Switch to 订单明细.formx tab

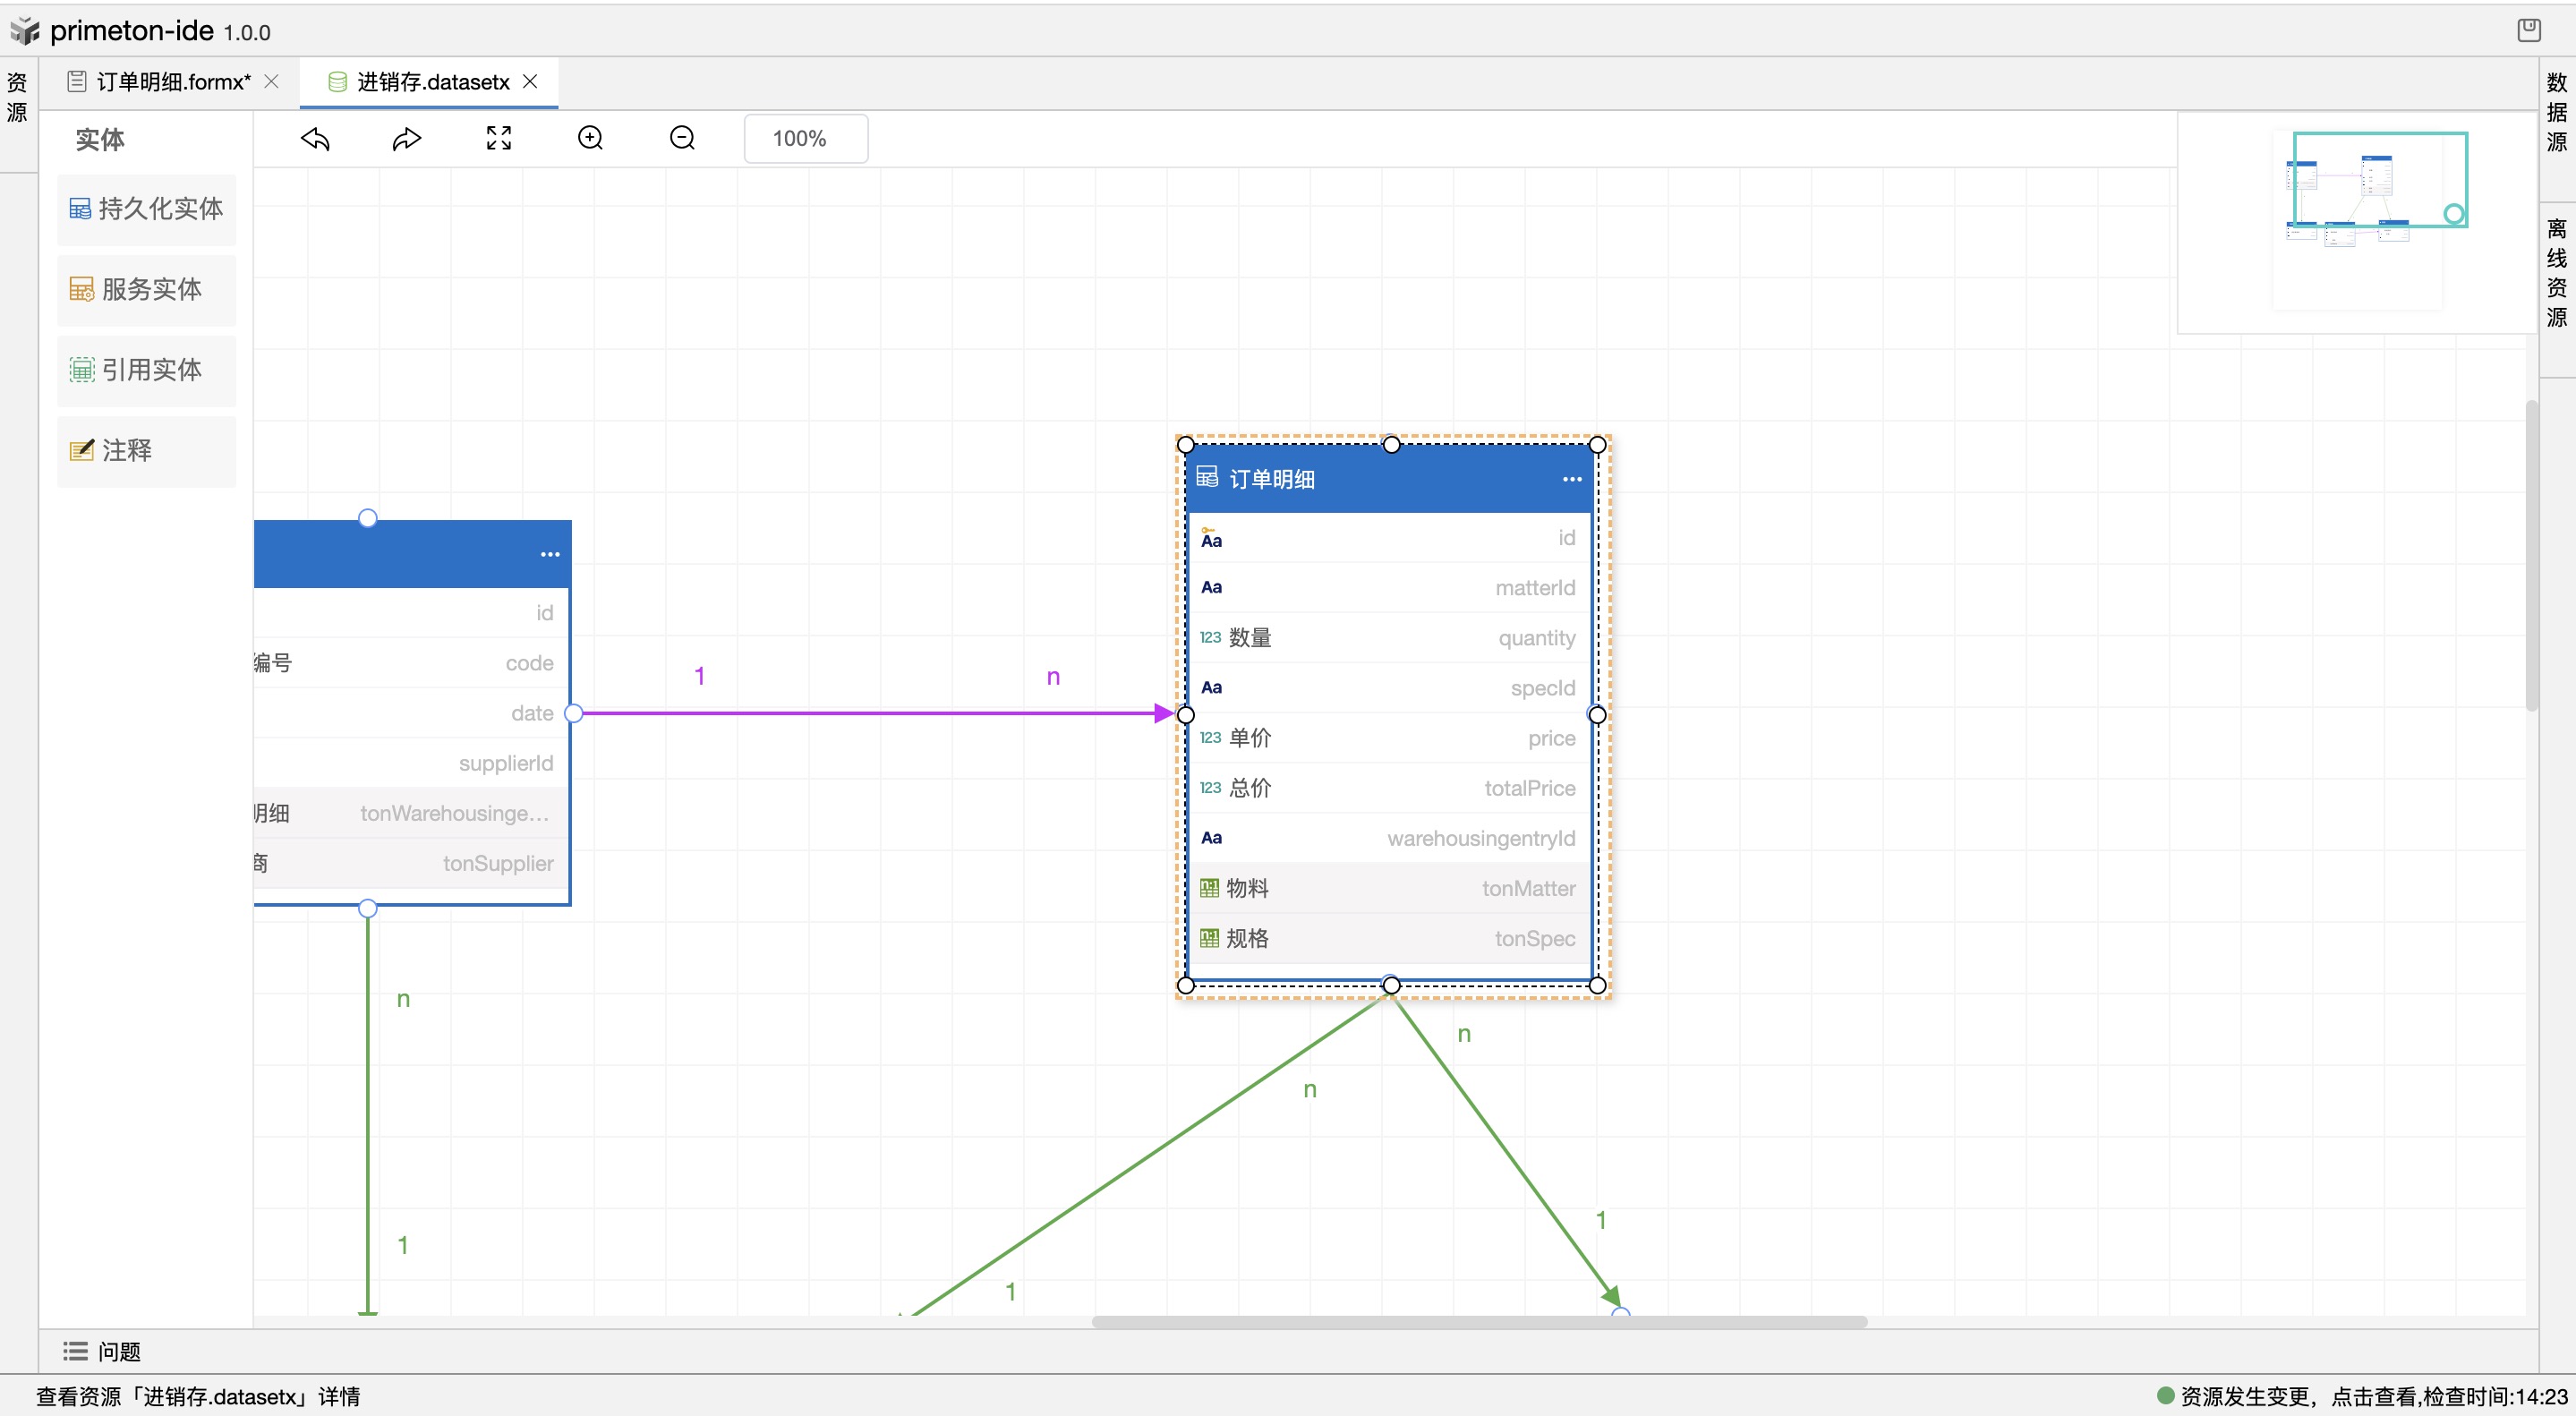point(172,82)
